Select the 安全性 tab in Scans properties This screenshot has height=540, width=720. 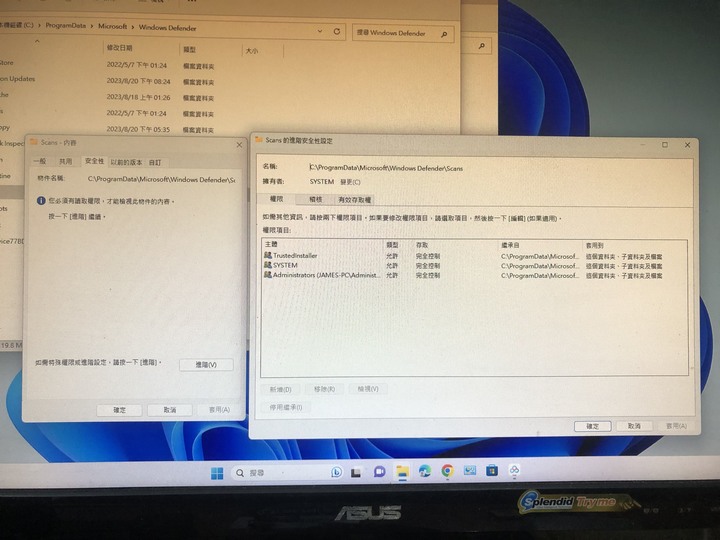pos(94,161)
